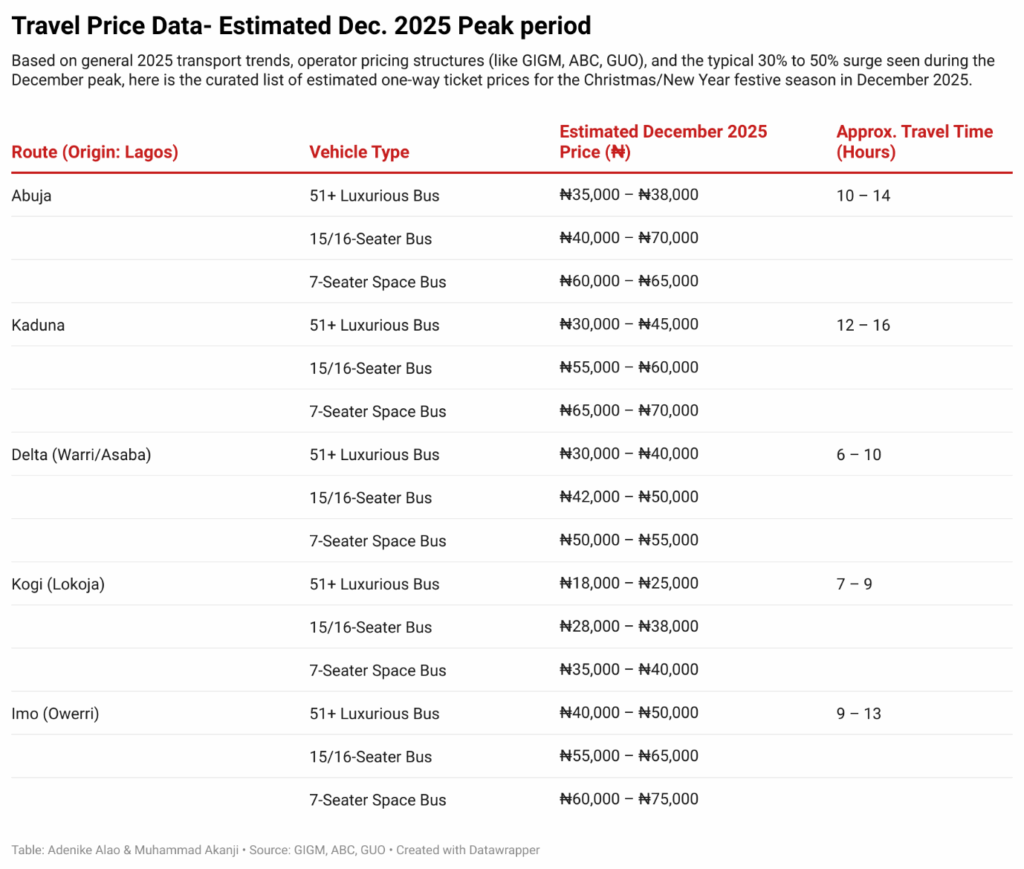This screenshot has width=1024, height=869.
Task: Click the 10 – 14 travel time cell
Action: coord(863,196)
